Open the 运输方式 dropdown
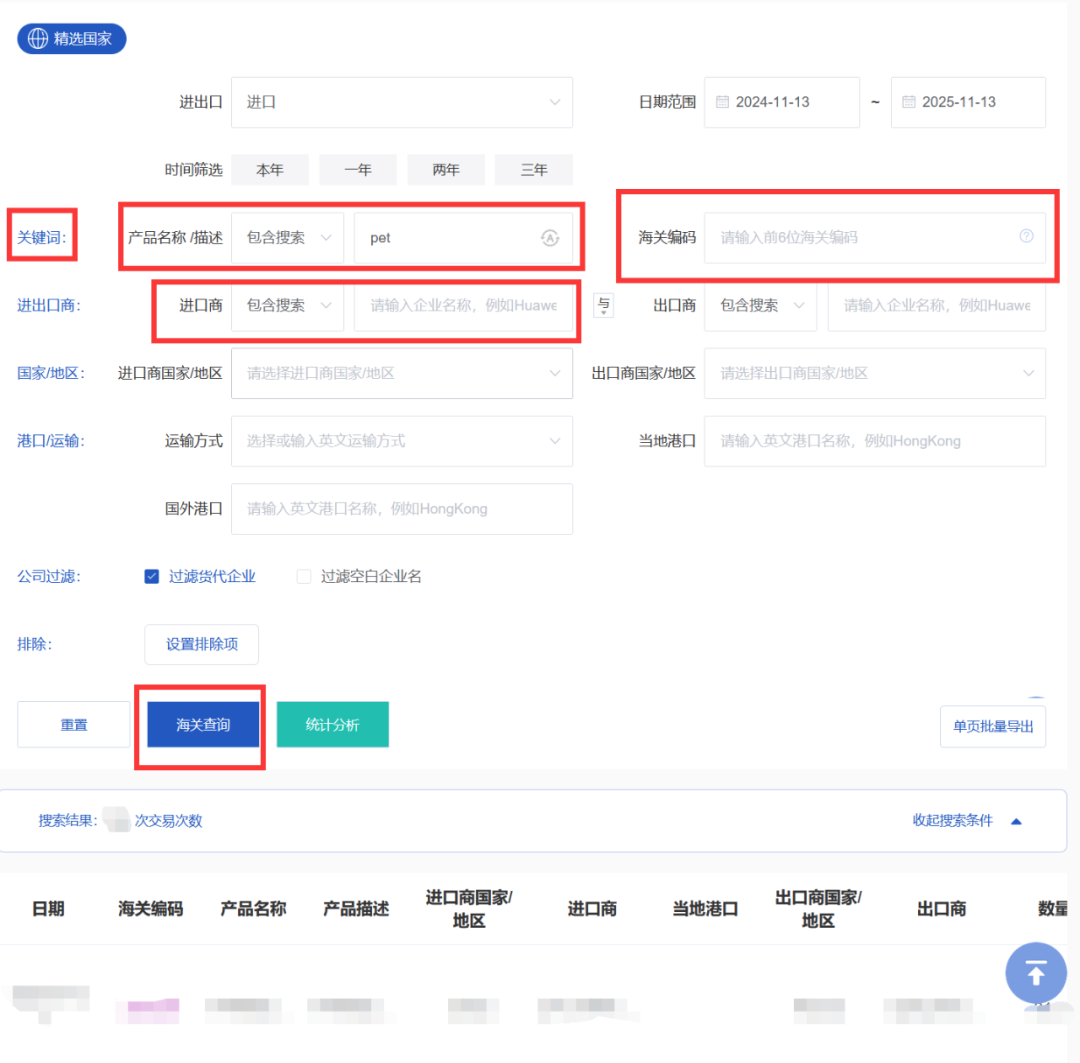The width and height of the screenshot is (1080, 1063). point(401,441)
